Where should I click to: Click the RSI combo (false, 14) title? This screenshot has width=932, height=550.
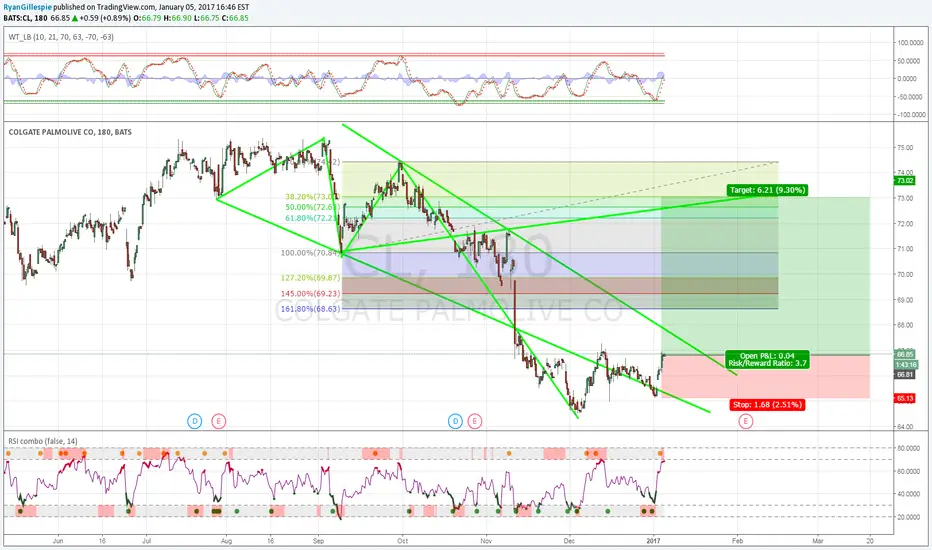click(x=43, y=441)
